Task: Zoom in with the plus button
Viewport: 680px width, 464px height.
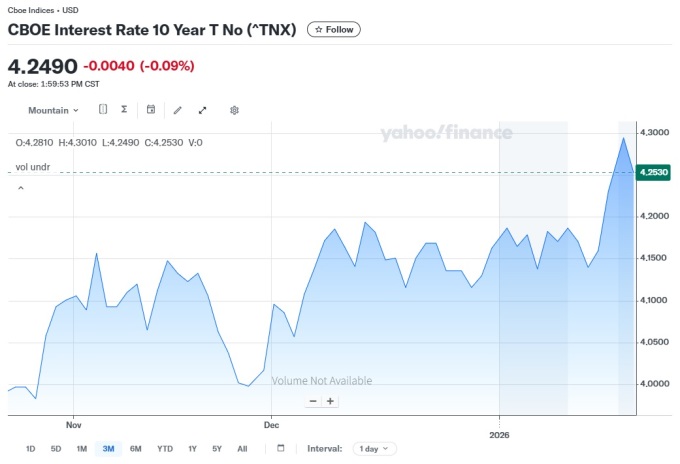Action: point(330,401)
